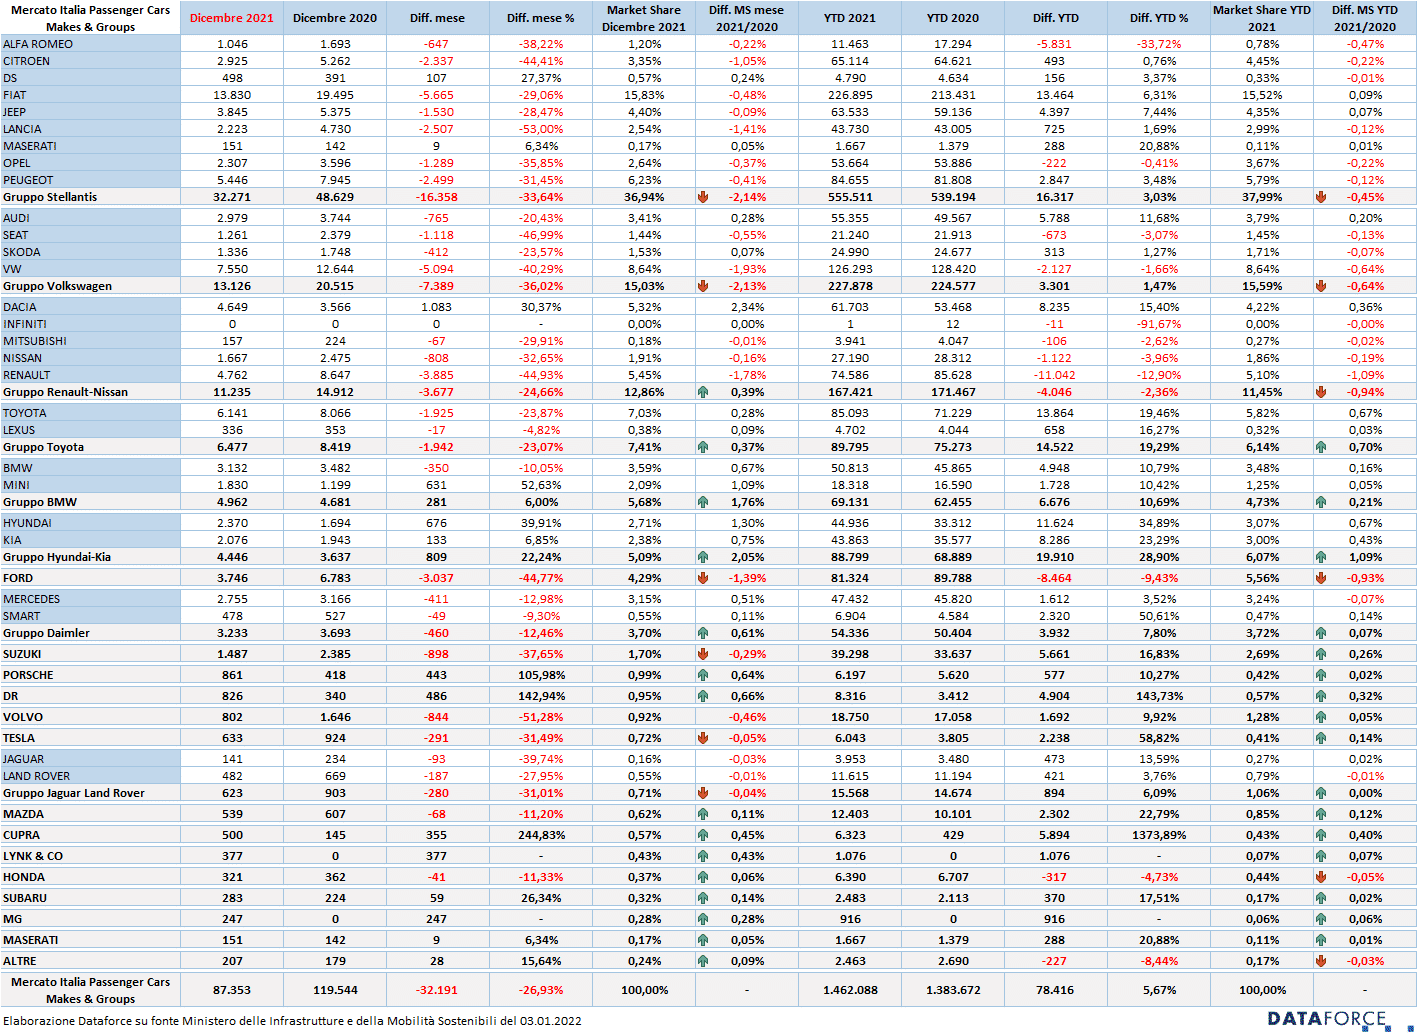Screen dimensions: 1417x1035
Task: Click the 'Diff. YTD %' column header
Action: click(1159, 18)
